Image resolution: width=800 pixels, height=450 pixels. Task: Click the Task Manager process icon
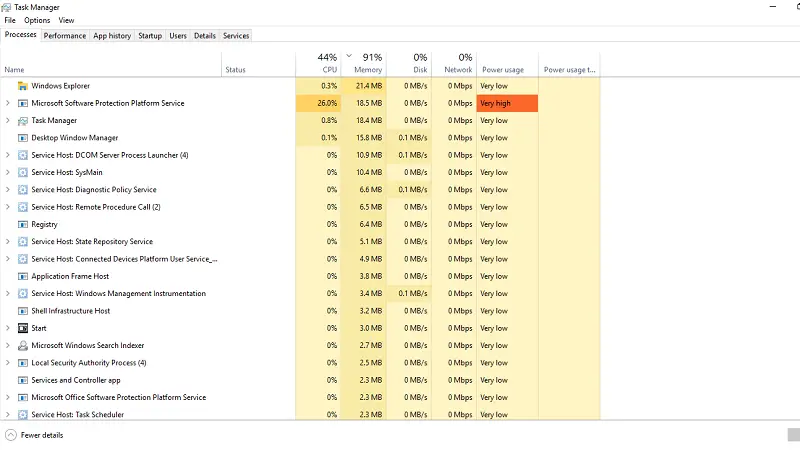22,120
